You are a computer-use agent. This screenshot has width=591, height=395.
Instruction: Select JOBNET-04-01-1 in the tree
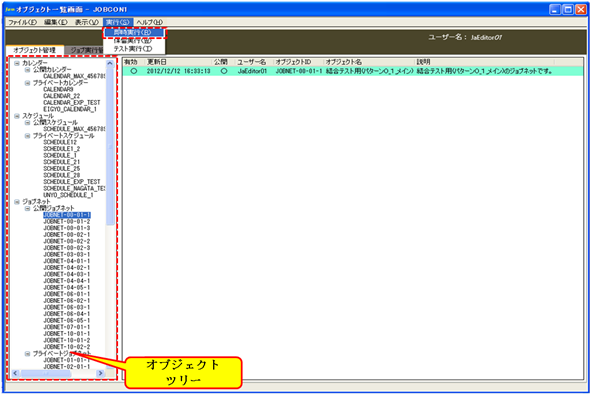(67, 261)
